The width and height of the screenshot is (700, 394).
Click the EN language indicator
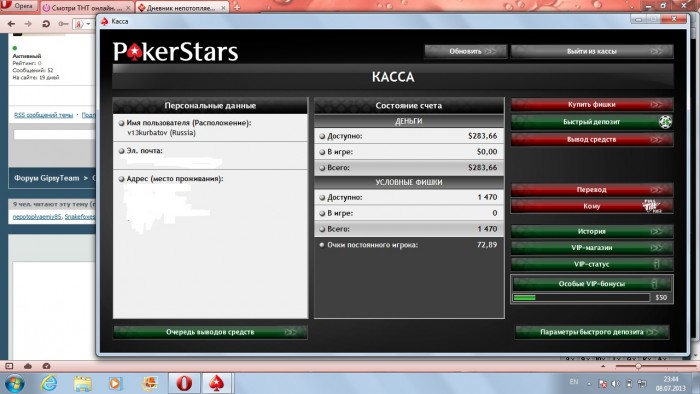pos(574,382)
